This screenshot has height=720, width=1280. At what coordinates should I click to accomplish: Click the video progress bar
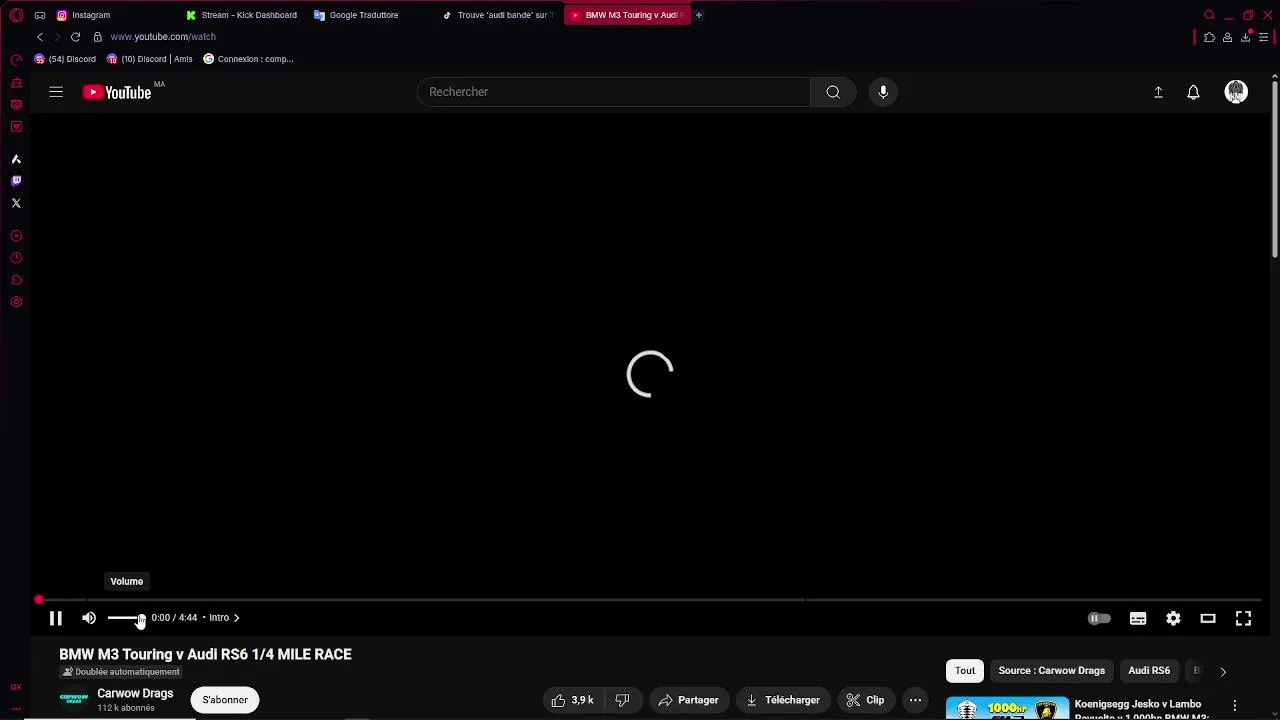(x=650, y=600)
